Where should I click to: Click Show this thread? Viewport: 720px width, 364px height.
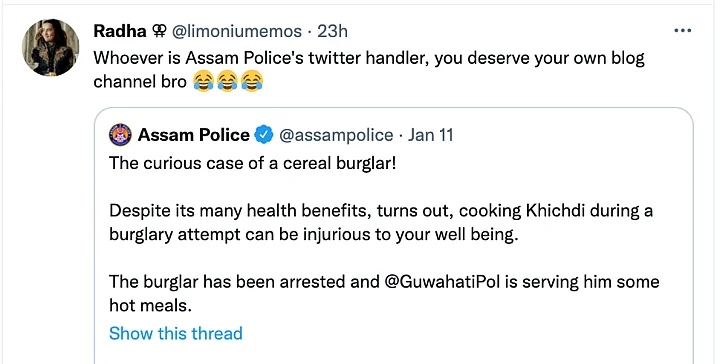pos(176,333)
